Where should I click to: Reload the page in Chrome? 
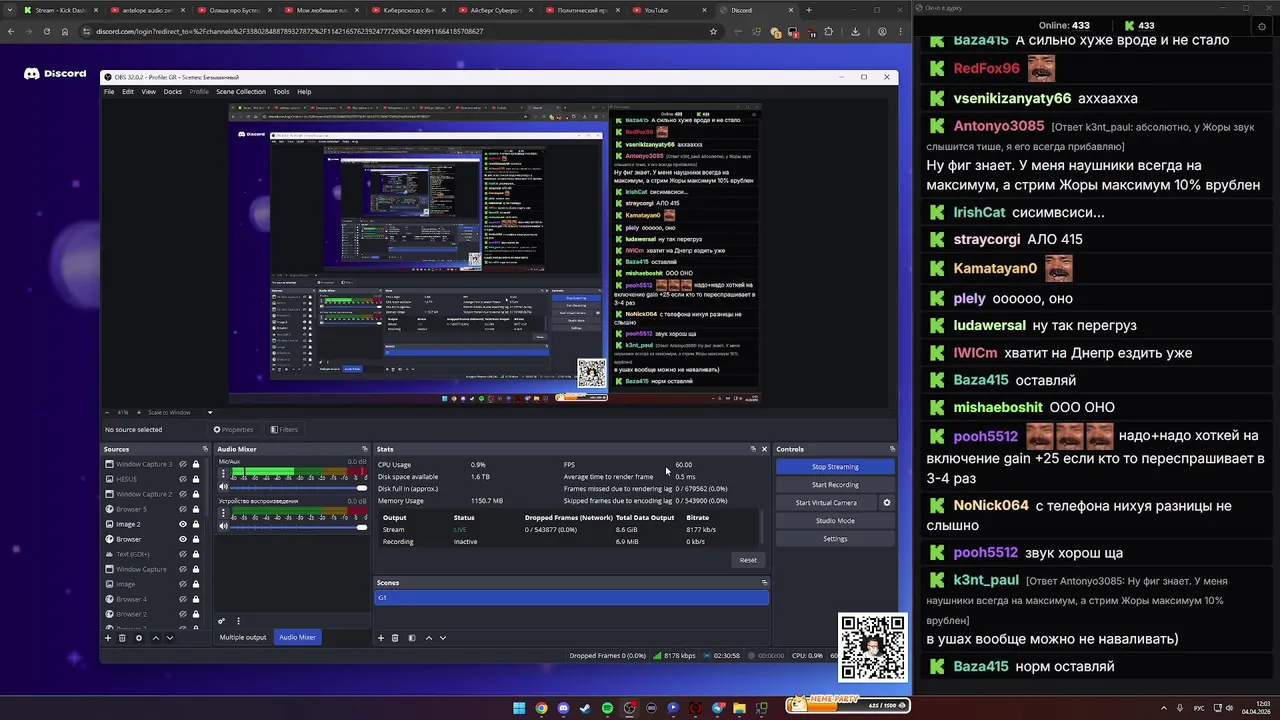pos(46,31)
